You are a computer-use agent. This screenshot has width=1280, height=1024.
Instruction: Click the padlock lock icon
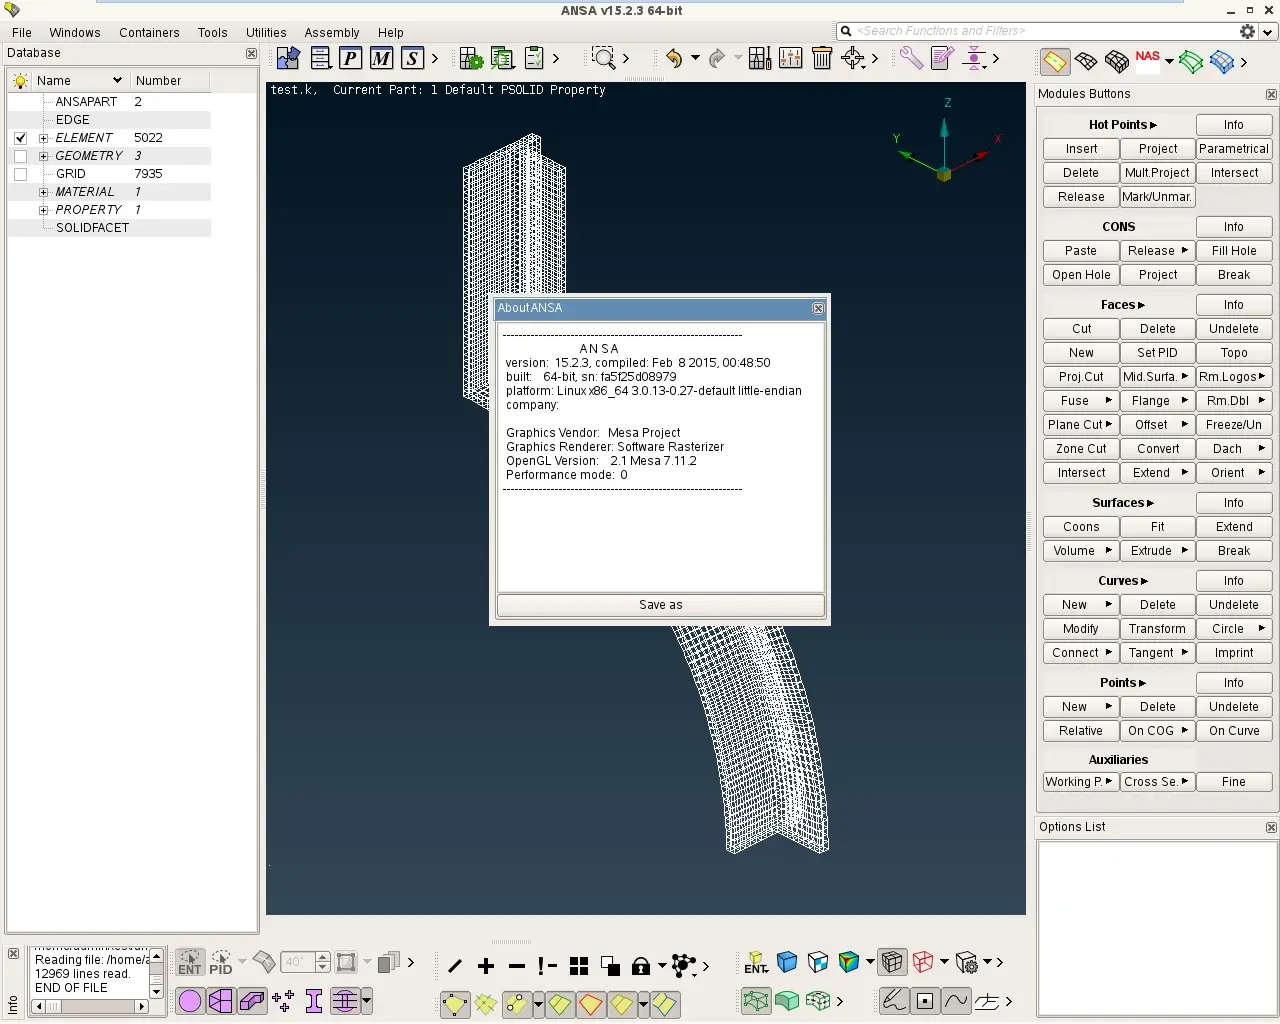pyautogui.click(x=641, y=966)
